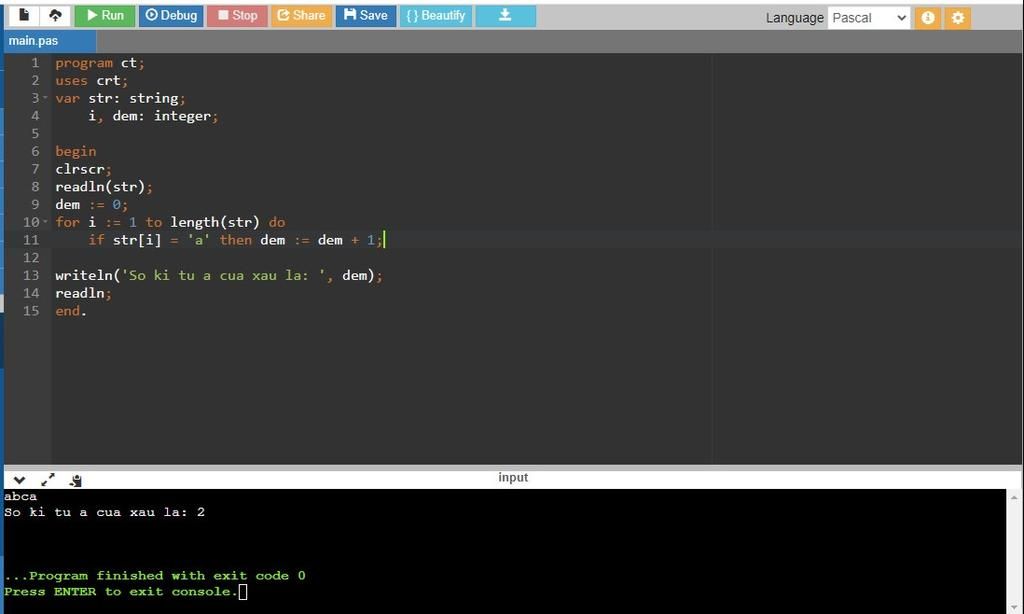Click 'dem := 0;' on line 9

(x=91, y=204)
